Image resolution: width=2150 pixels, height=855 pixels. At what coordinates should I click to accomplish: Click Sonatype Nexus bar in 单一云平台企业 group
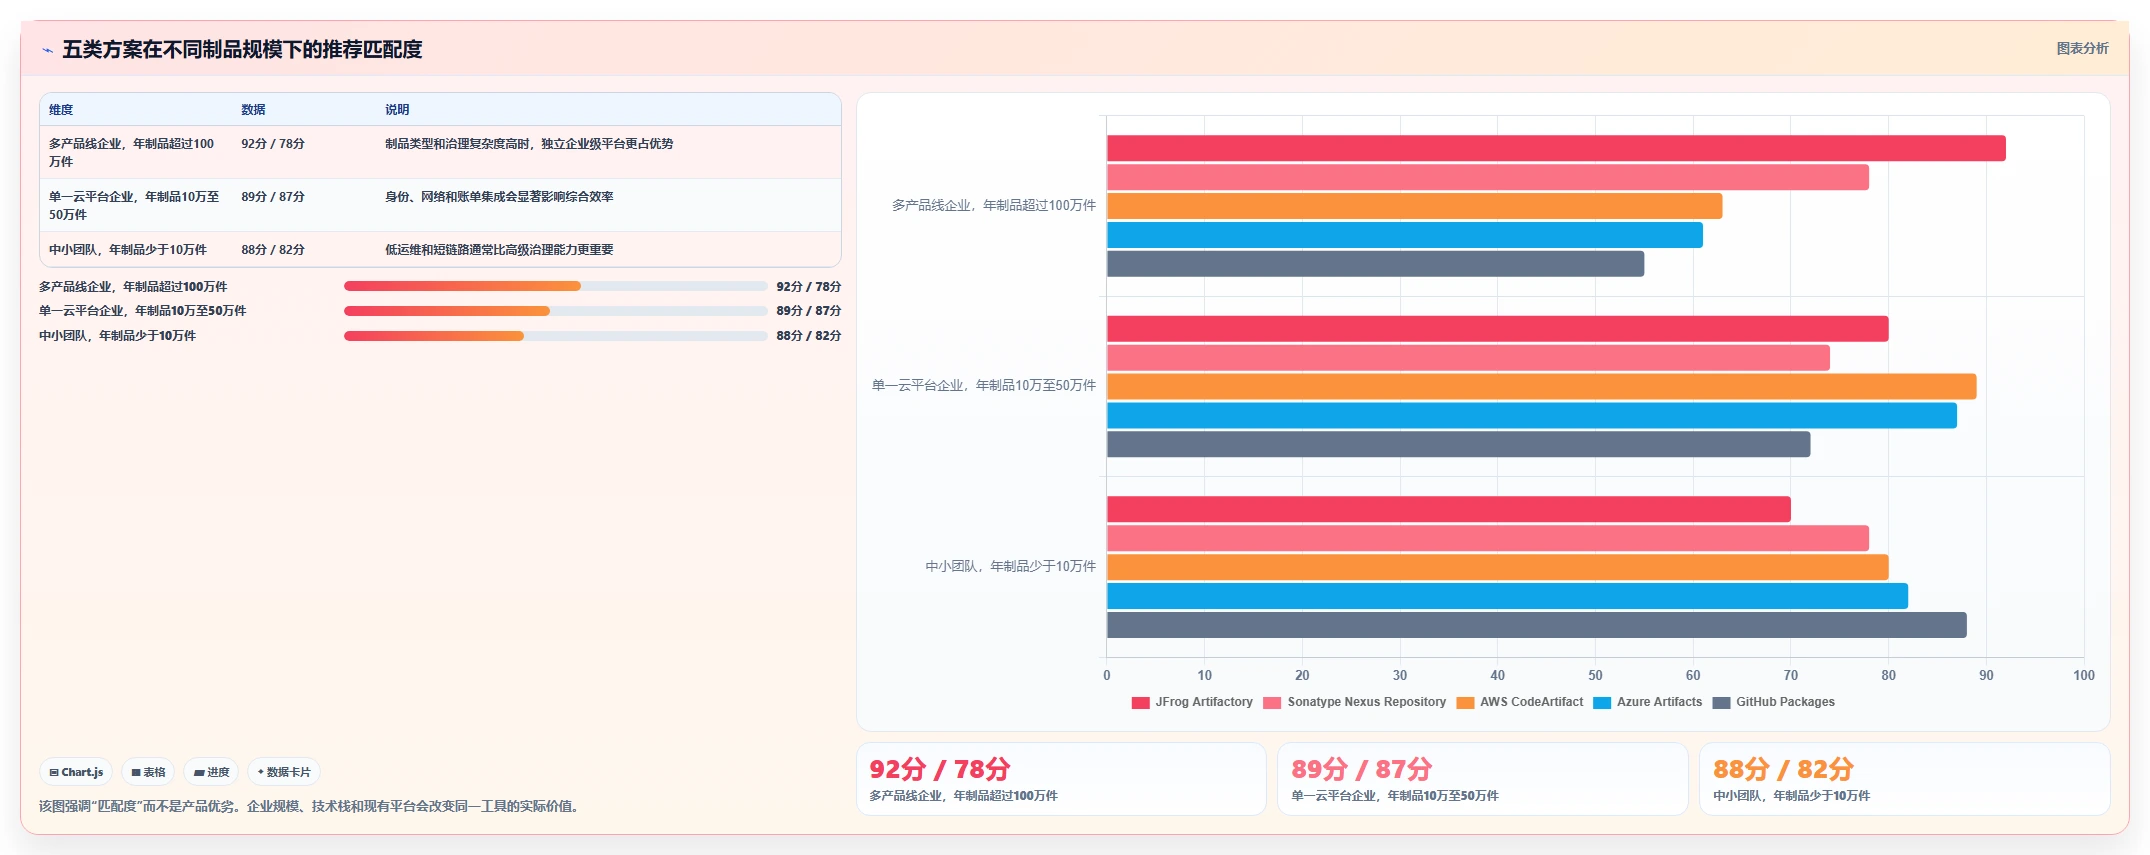pyautogui.click(x=1468, y=358)
